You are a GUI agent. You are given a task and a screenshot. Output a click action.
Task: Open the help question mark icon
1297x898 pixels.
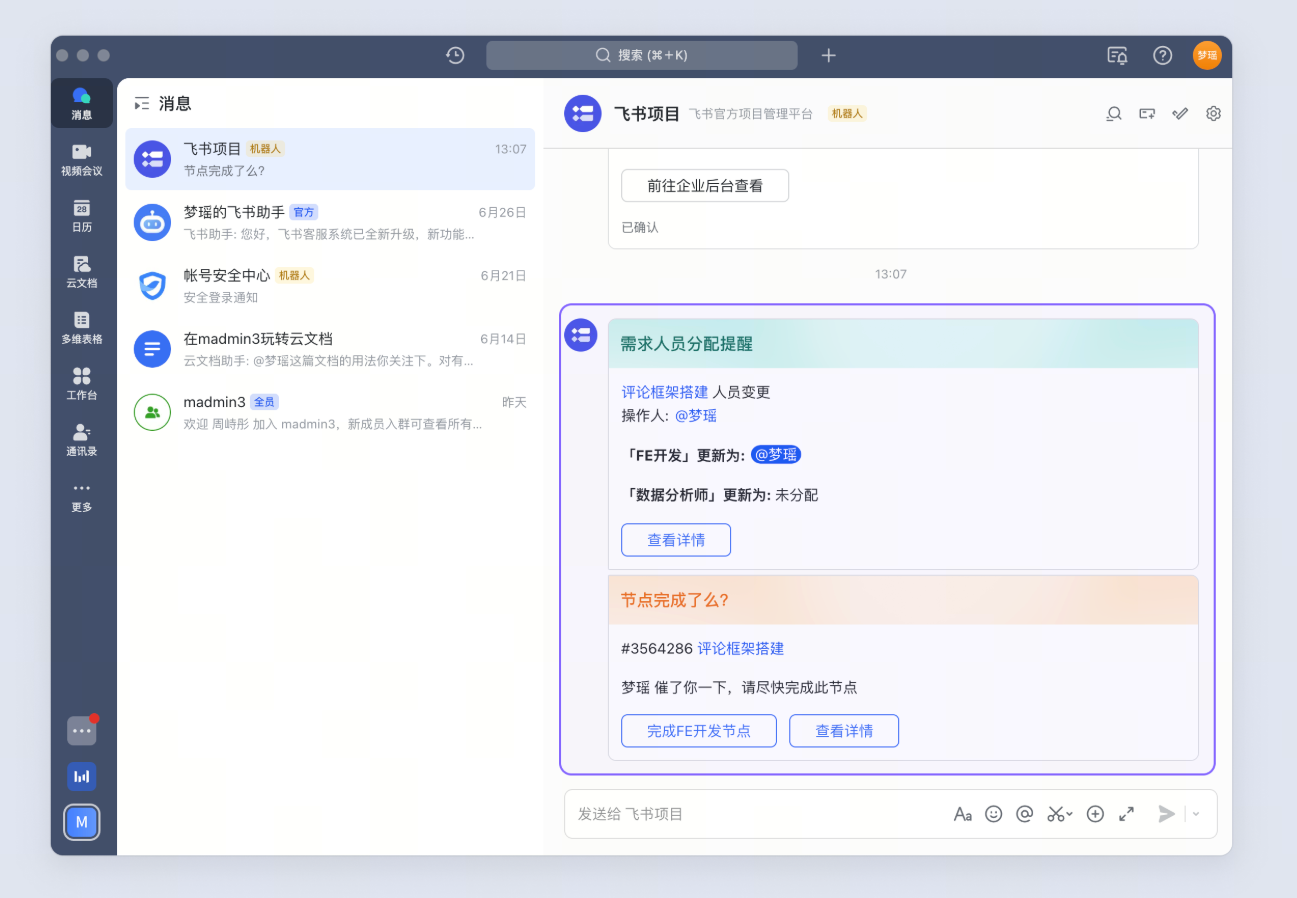[1162, 55]
